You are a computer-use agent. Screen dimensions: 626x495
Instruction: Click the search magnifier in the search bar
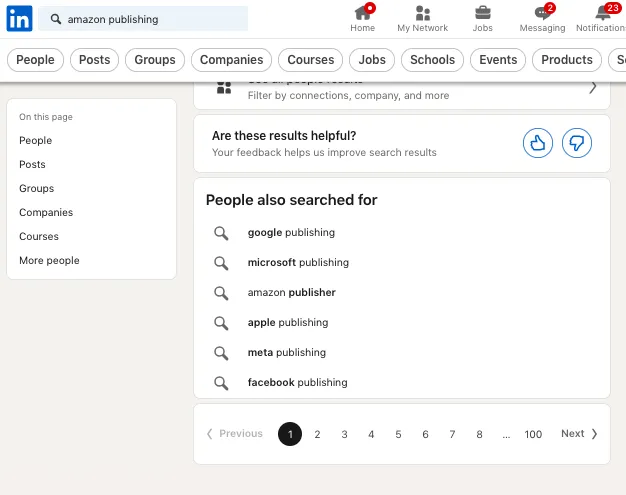tap(56, 19)
